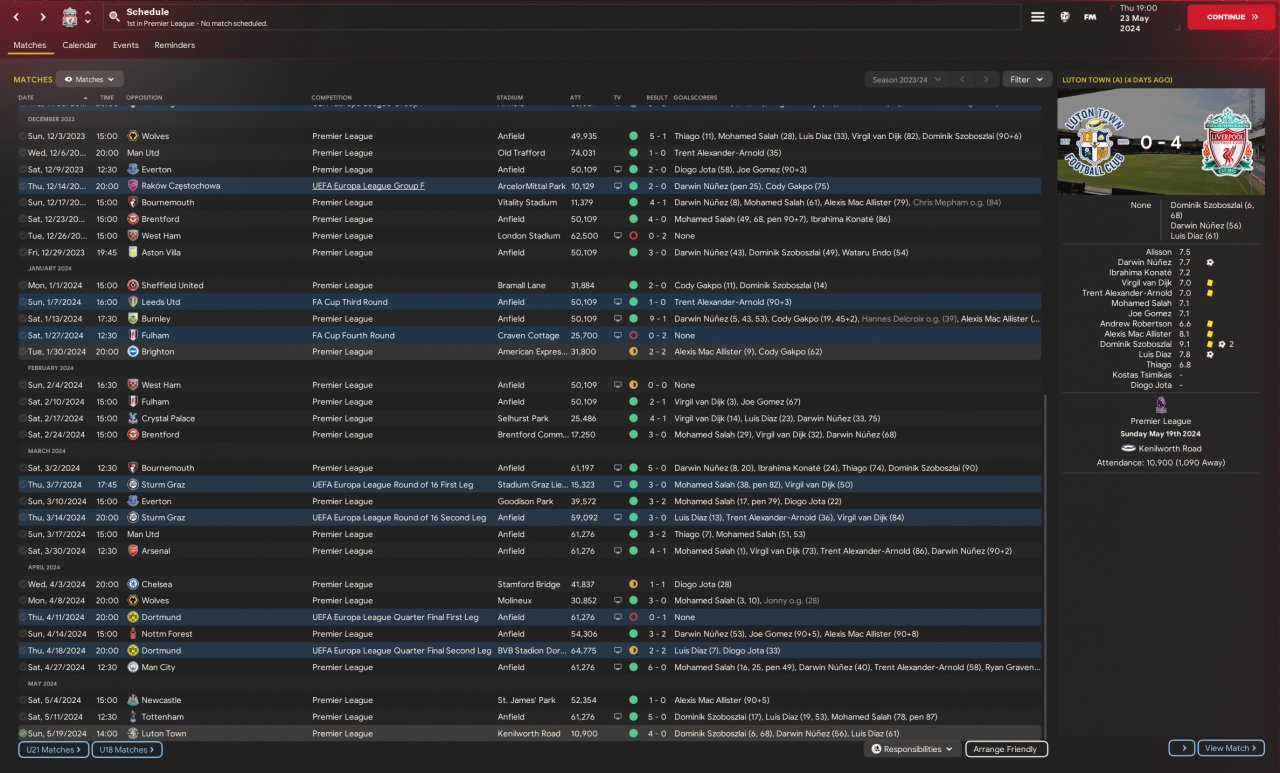Switch to the Events tab
Viewport: 1280px width, 773px height.
[x=126, y=45]
